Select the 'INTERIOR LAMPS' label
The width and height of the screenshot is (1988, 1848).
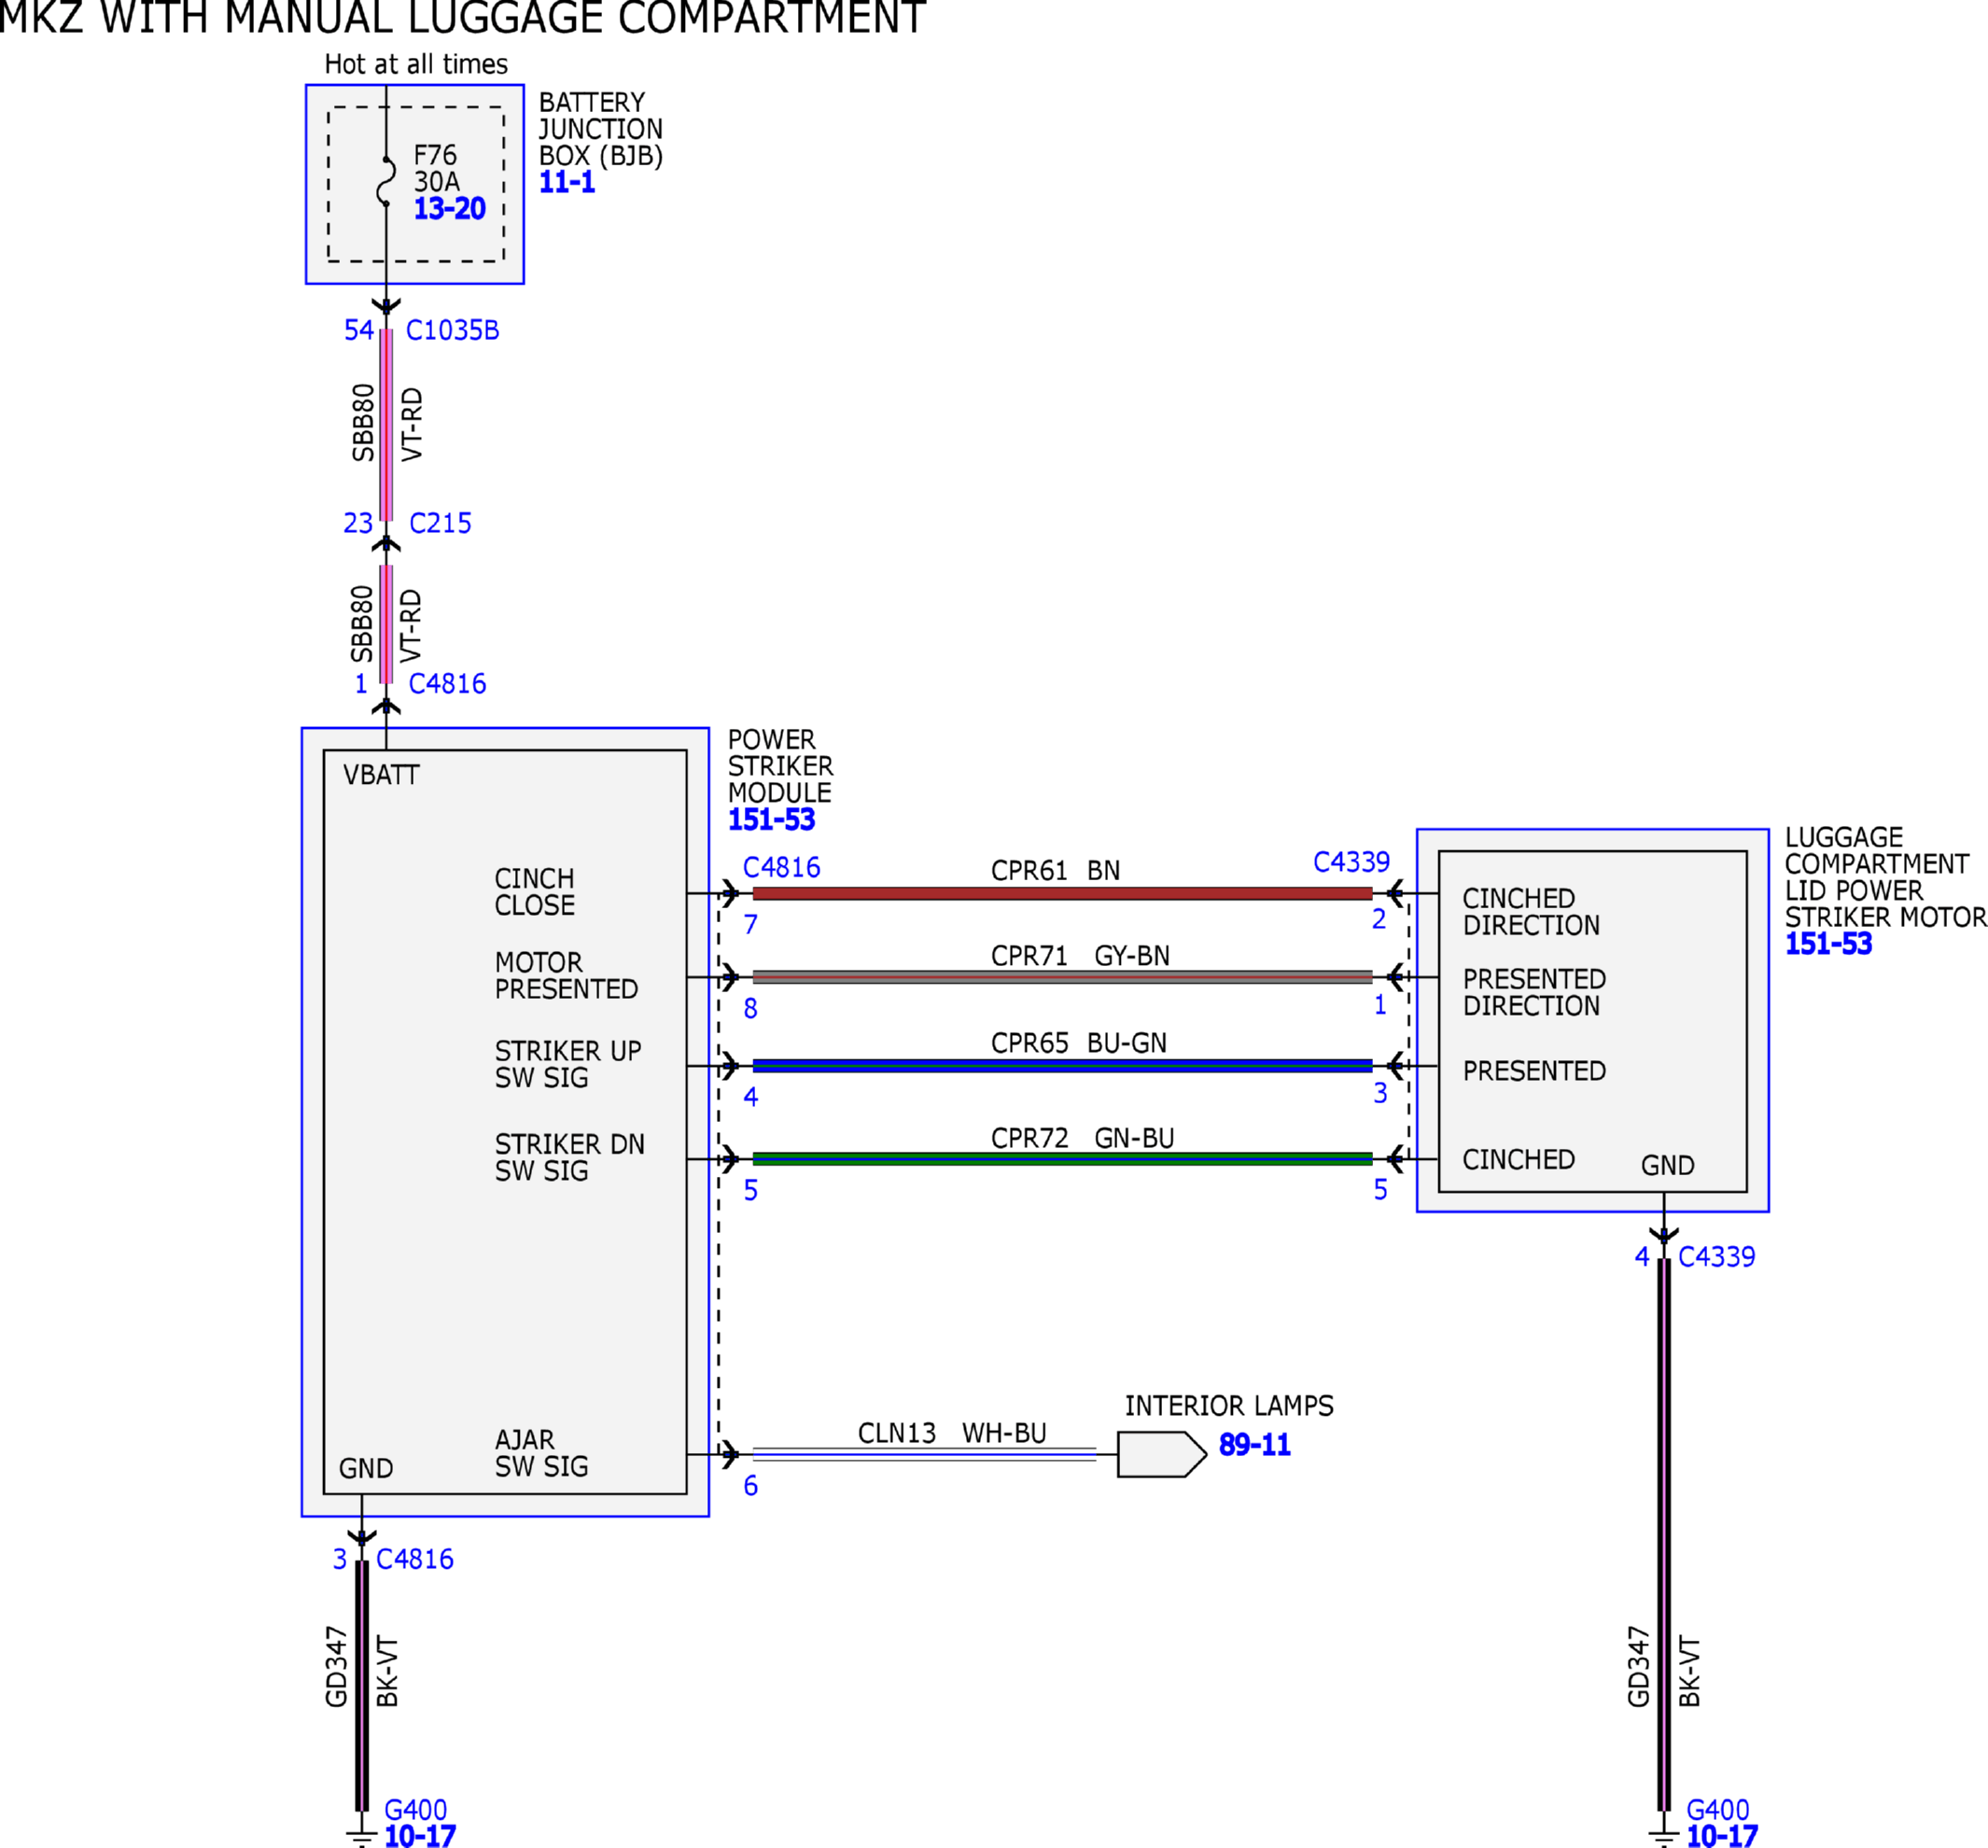(x=1229, y=1406)
